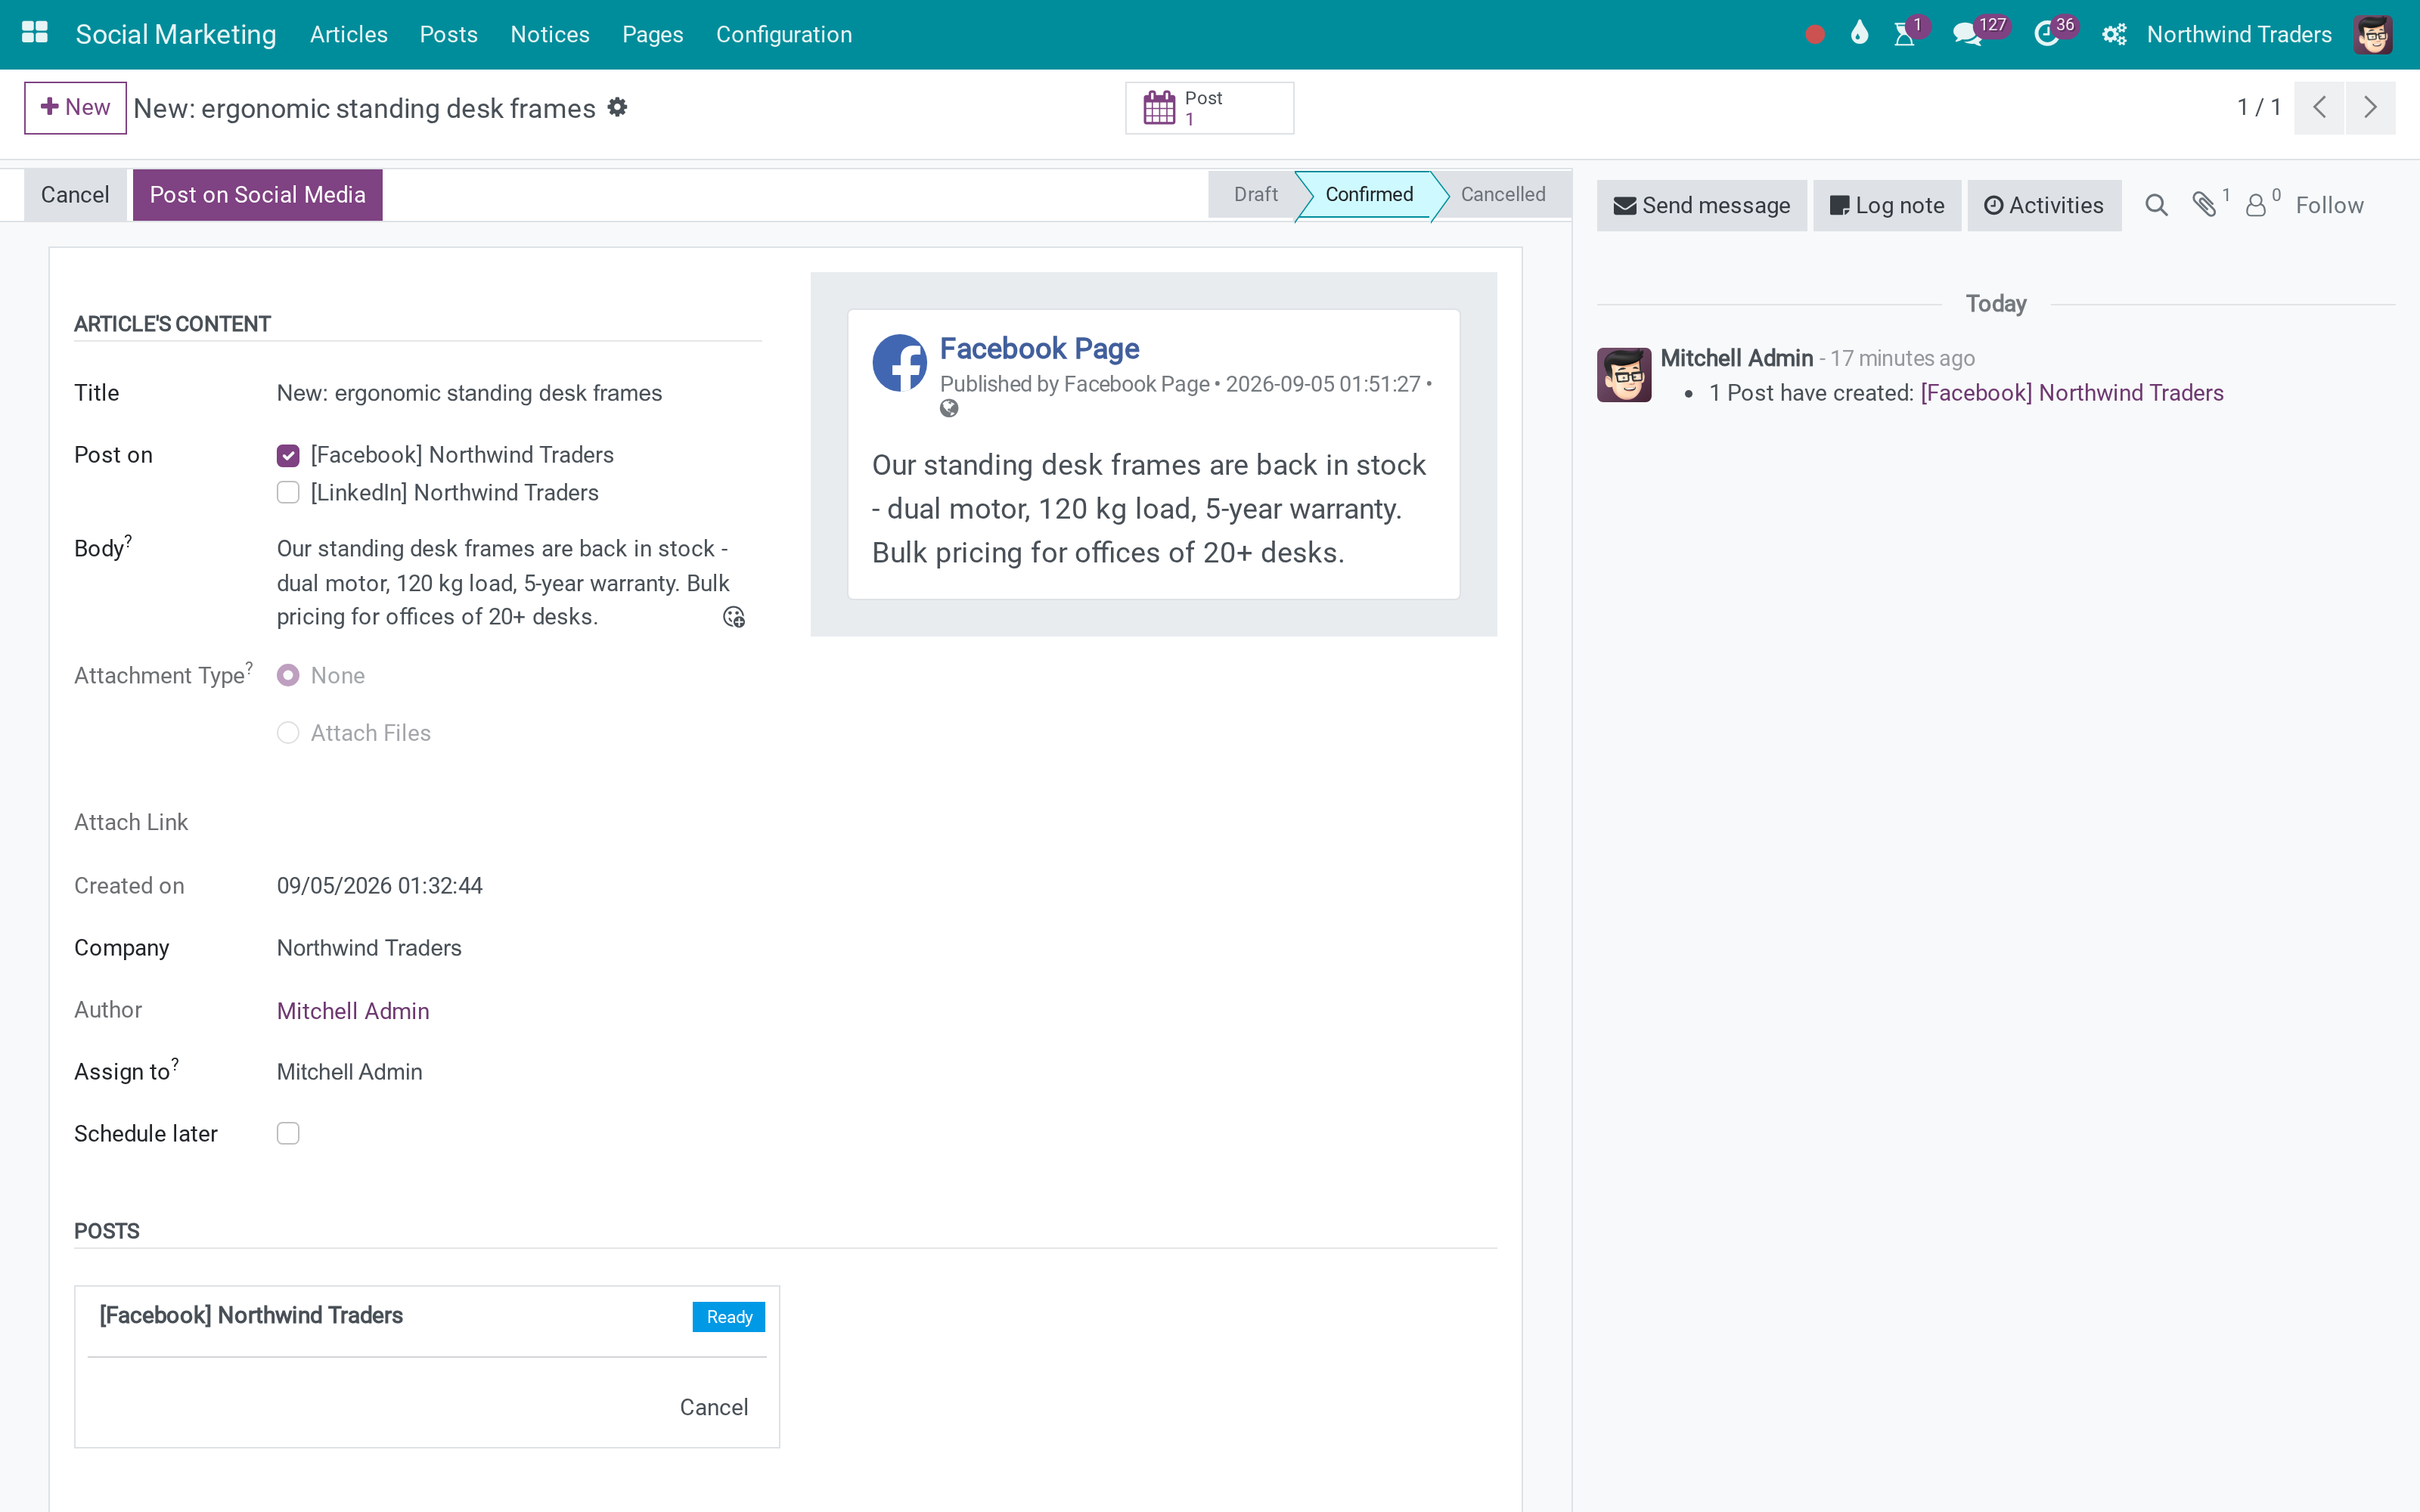Viewport: 2420px width, 1512px height.
Task: Select the None attachment type radio
Action: point(288,676)
